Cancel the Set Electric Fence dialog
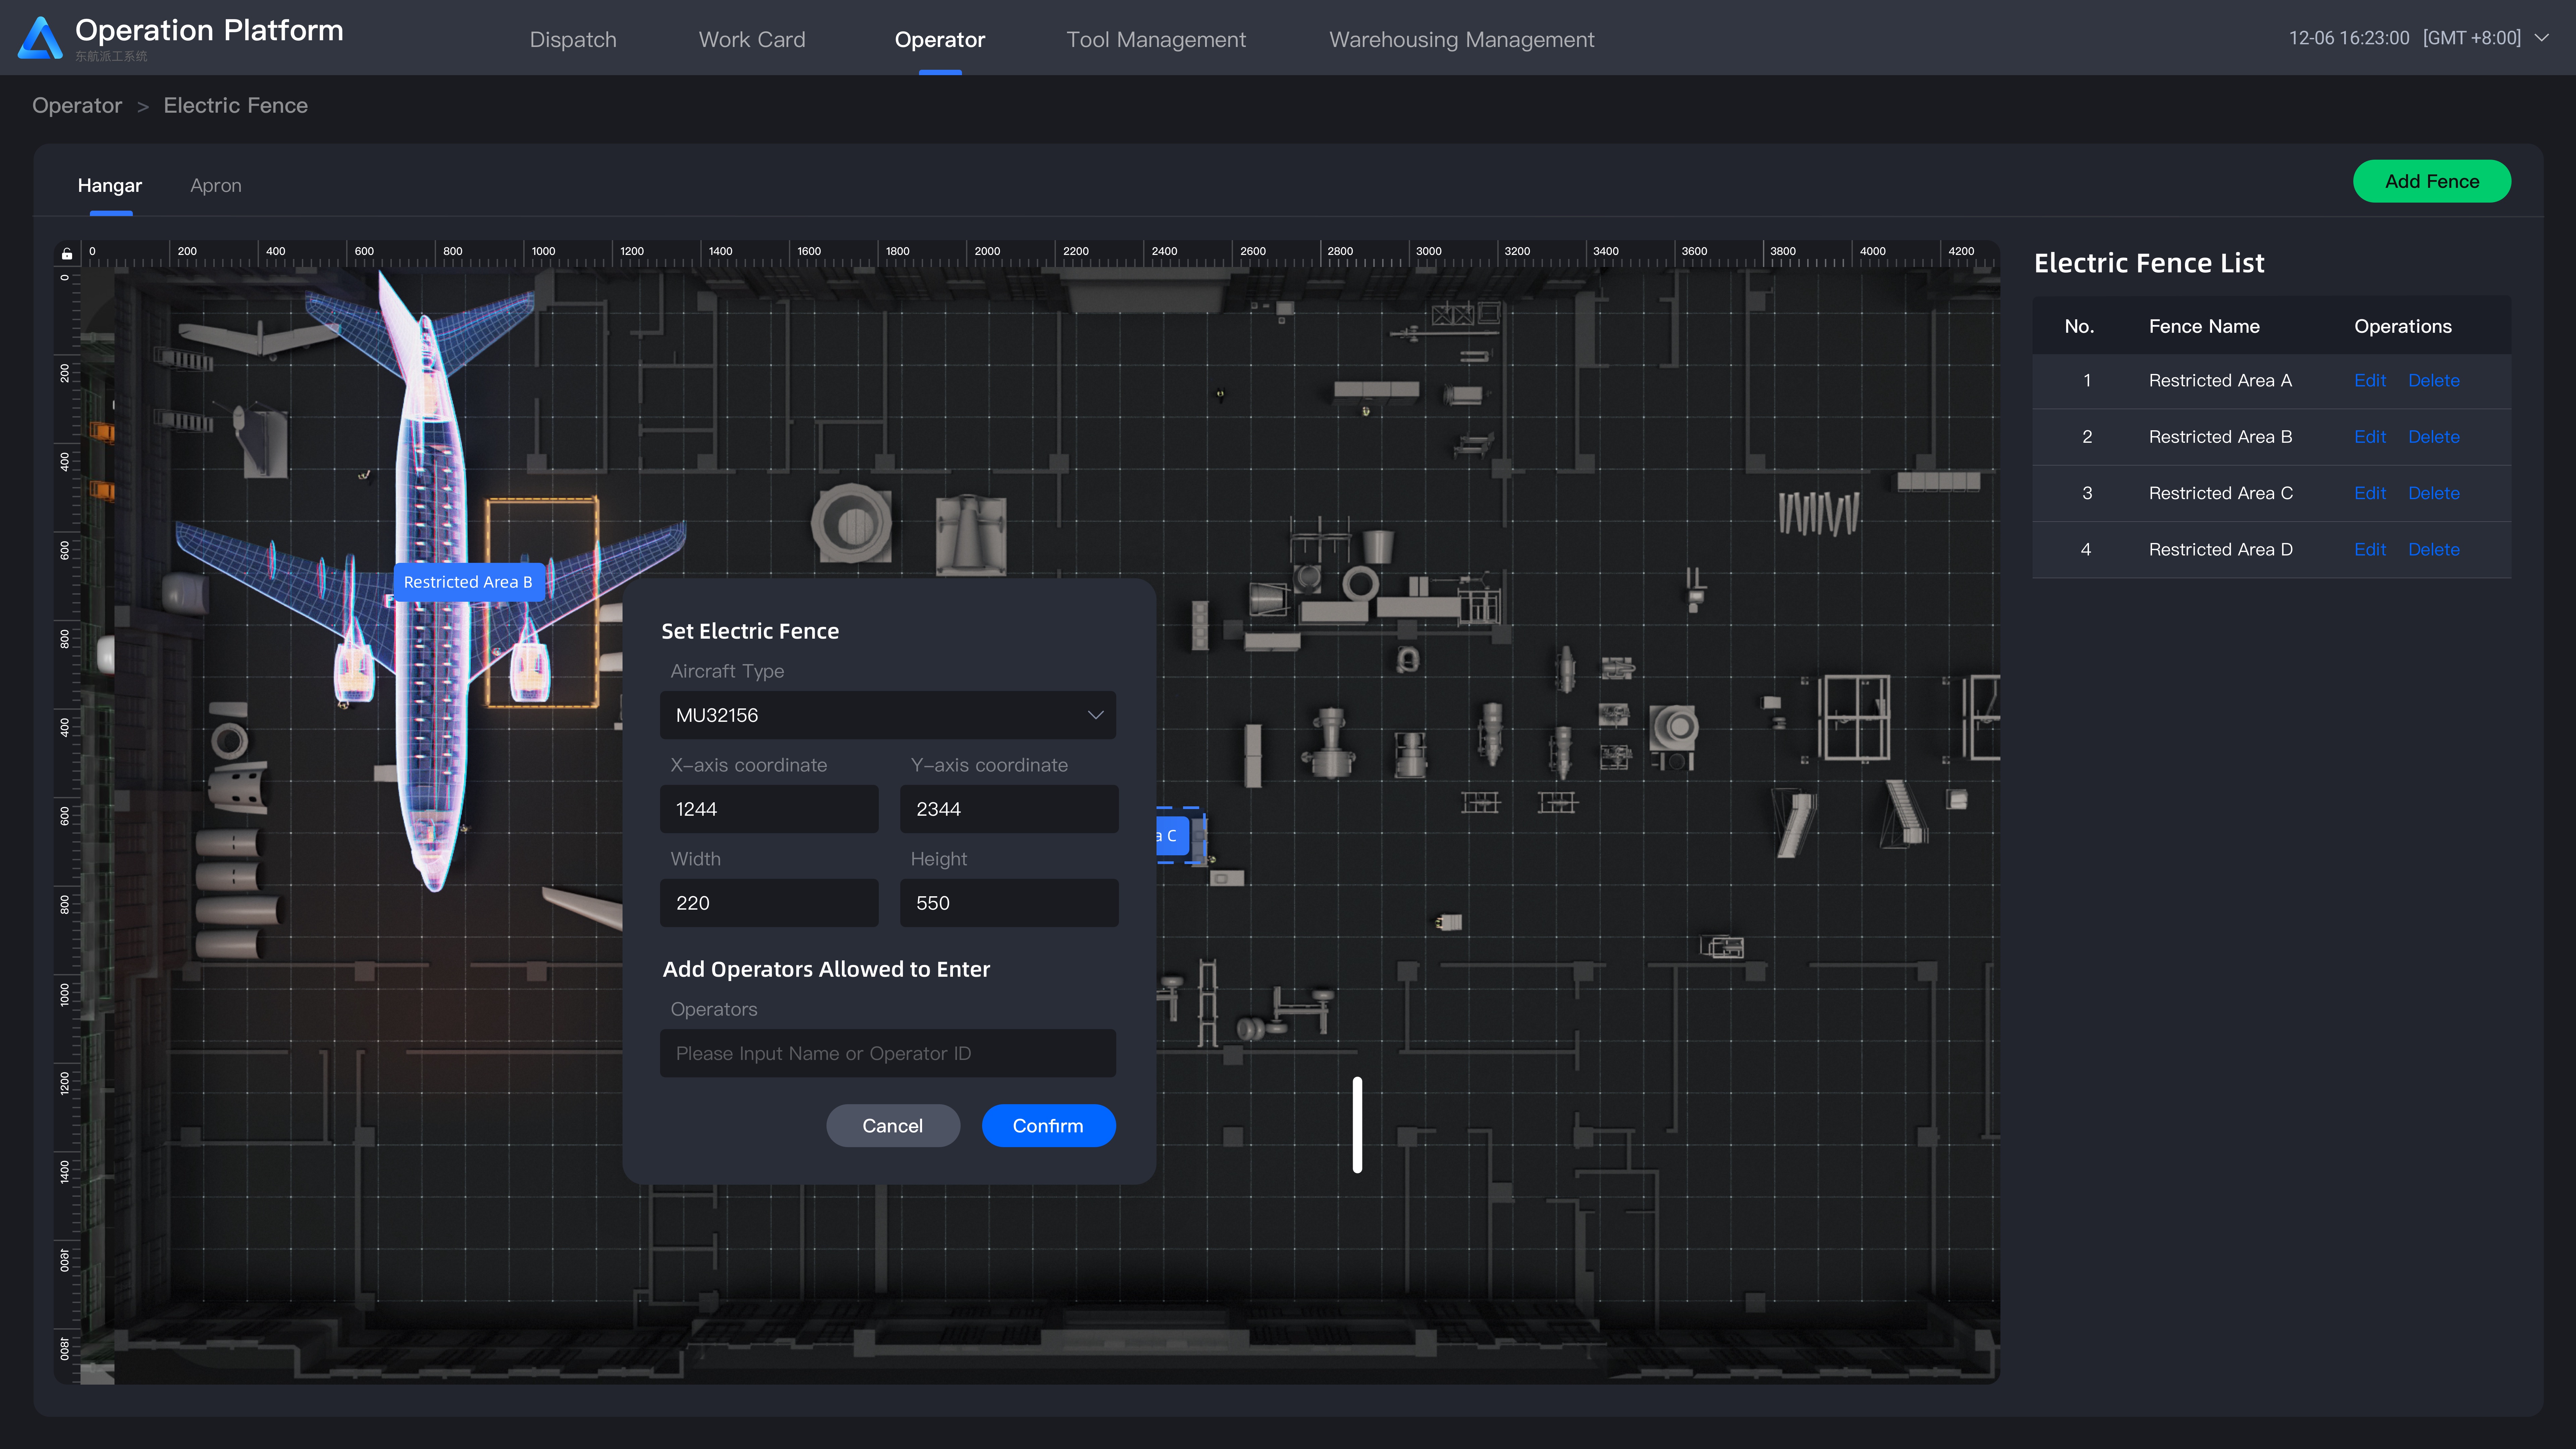The height and width of the screenshot is (1449, 2576). pos(893,1126)
